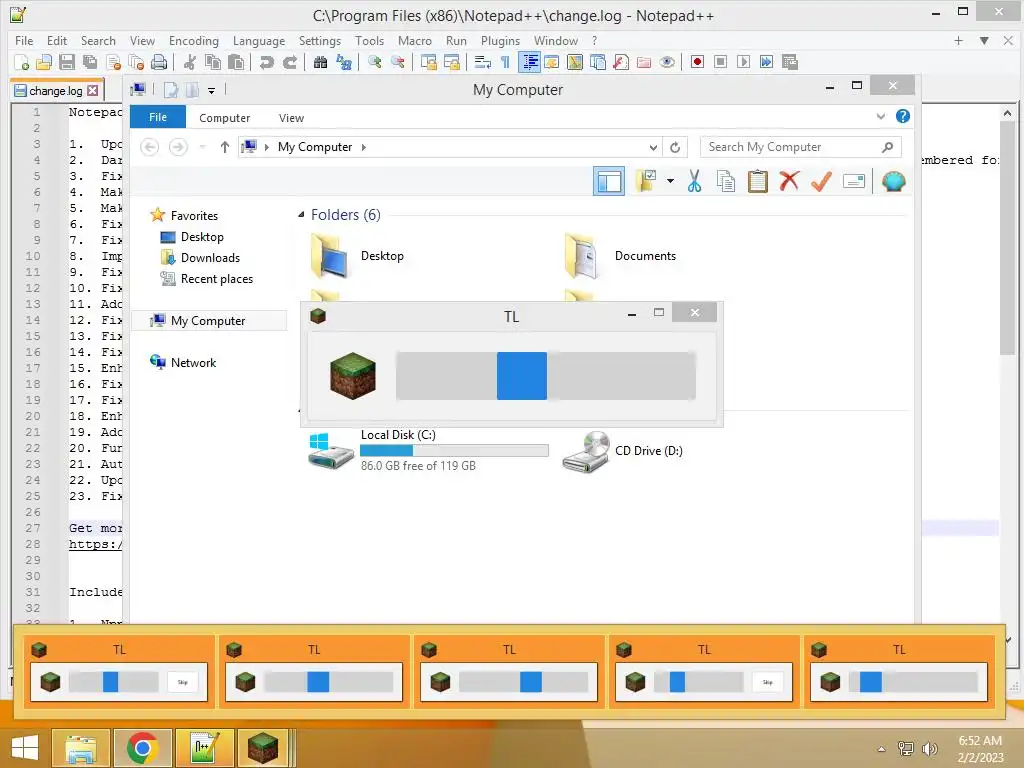
Task: Toggle preview pane layout icon
Action: (x=609, y=182)
